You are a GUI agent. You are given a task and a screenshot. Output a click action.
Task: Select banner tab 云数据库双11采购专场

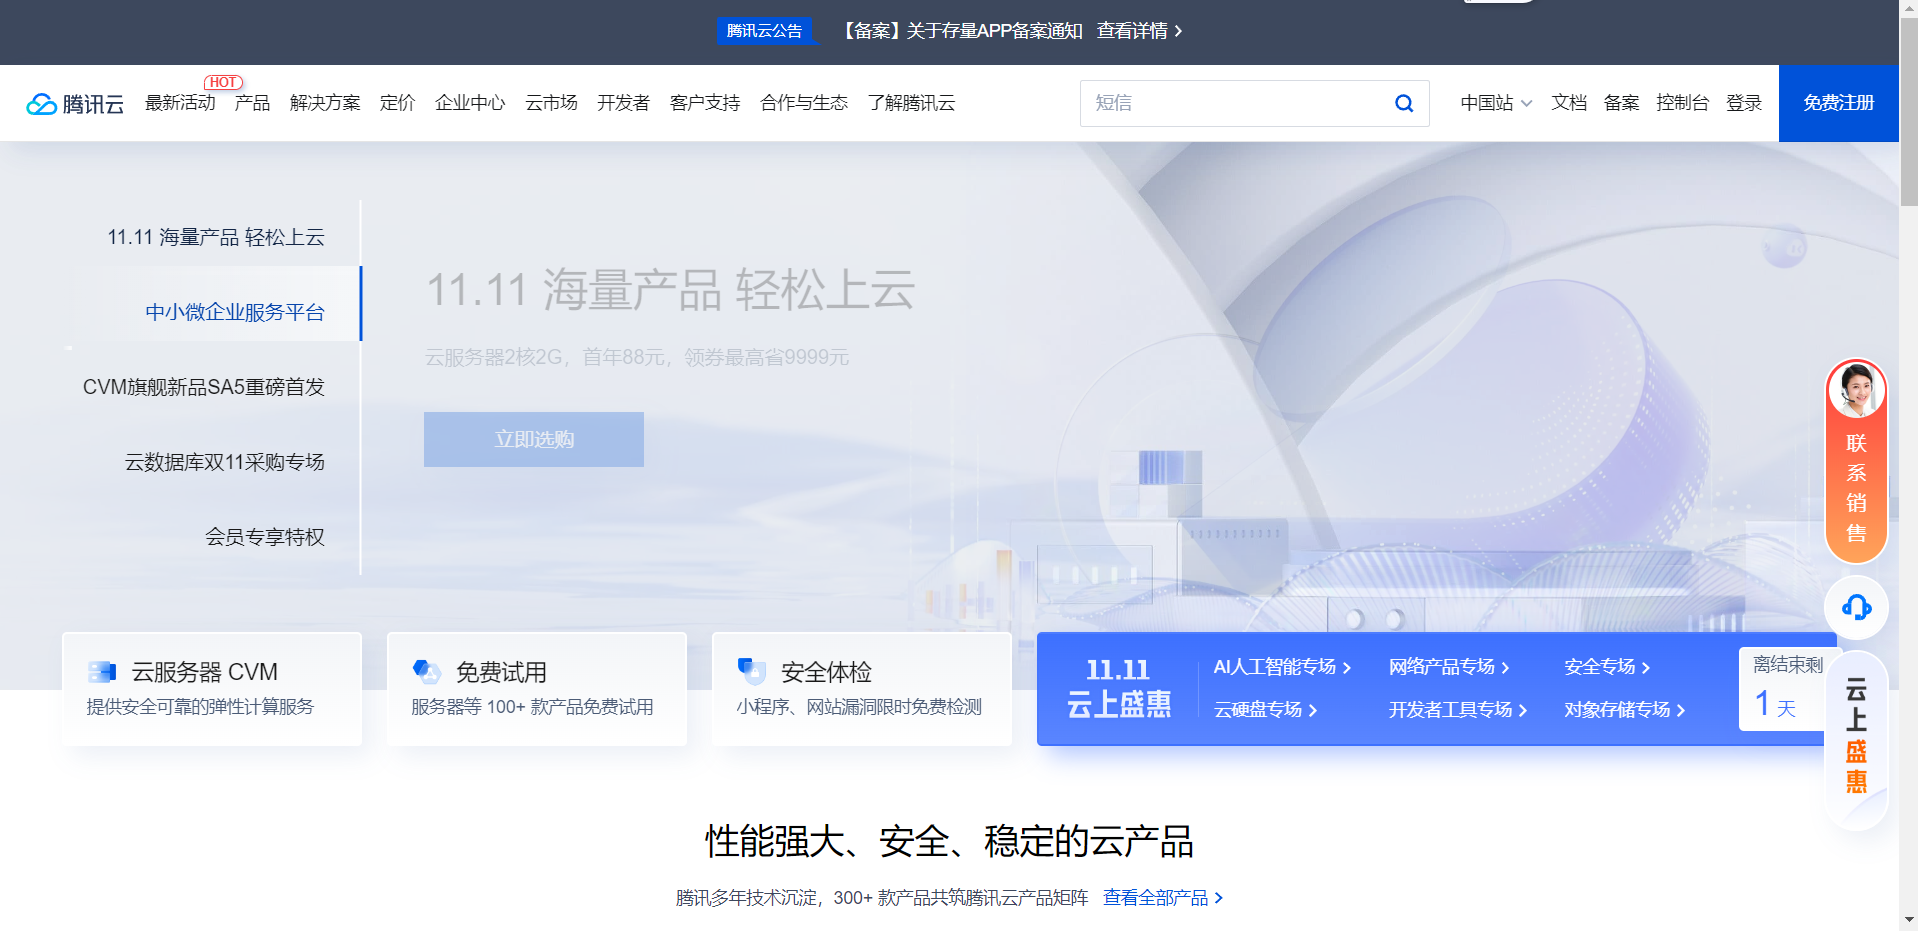[x=225, y=462]
